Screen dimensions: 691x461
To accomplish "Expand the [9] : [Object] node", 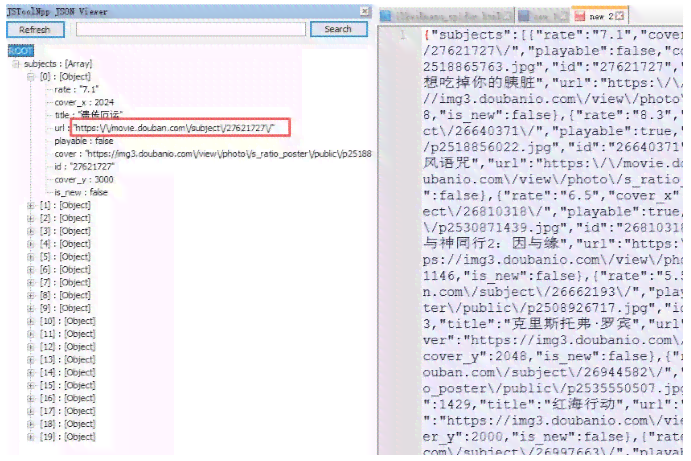I will [31, 309].
